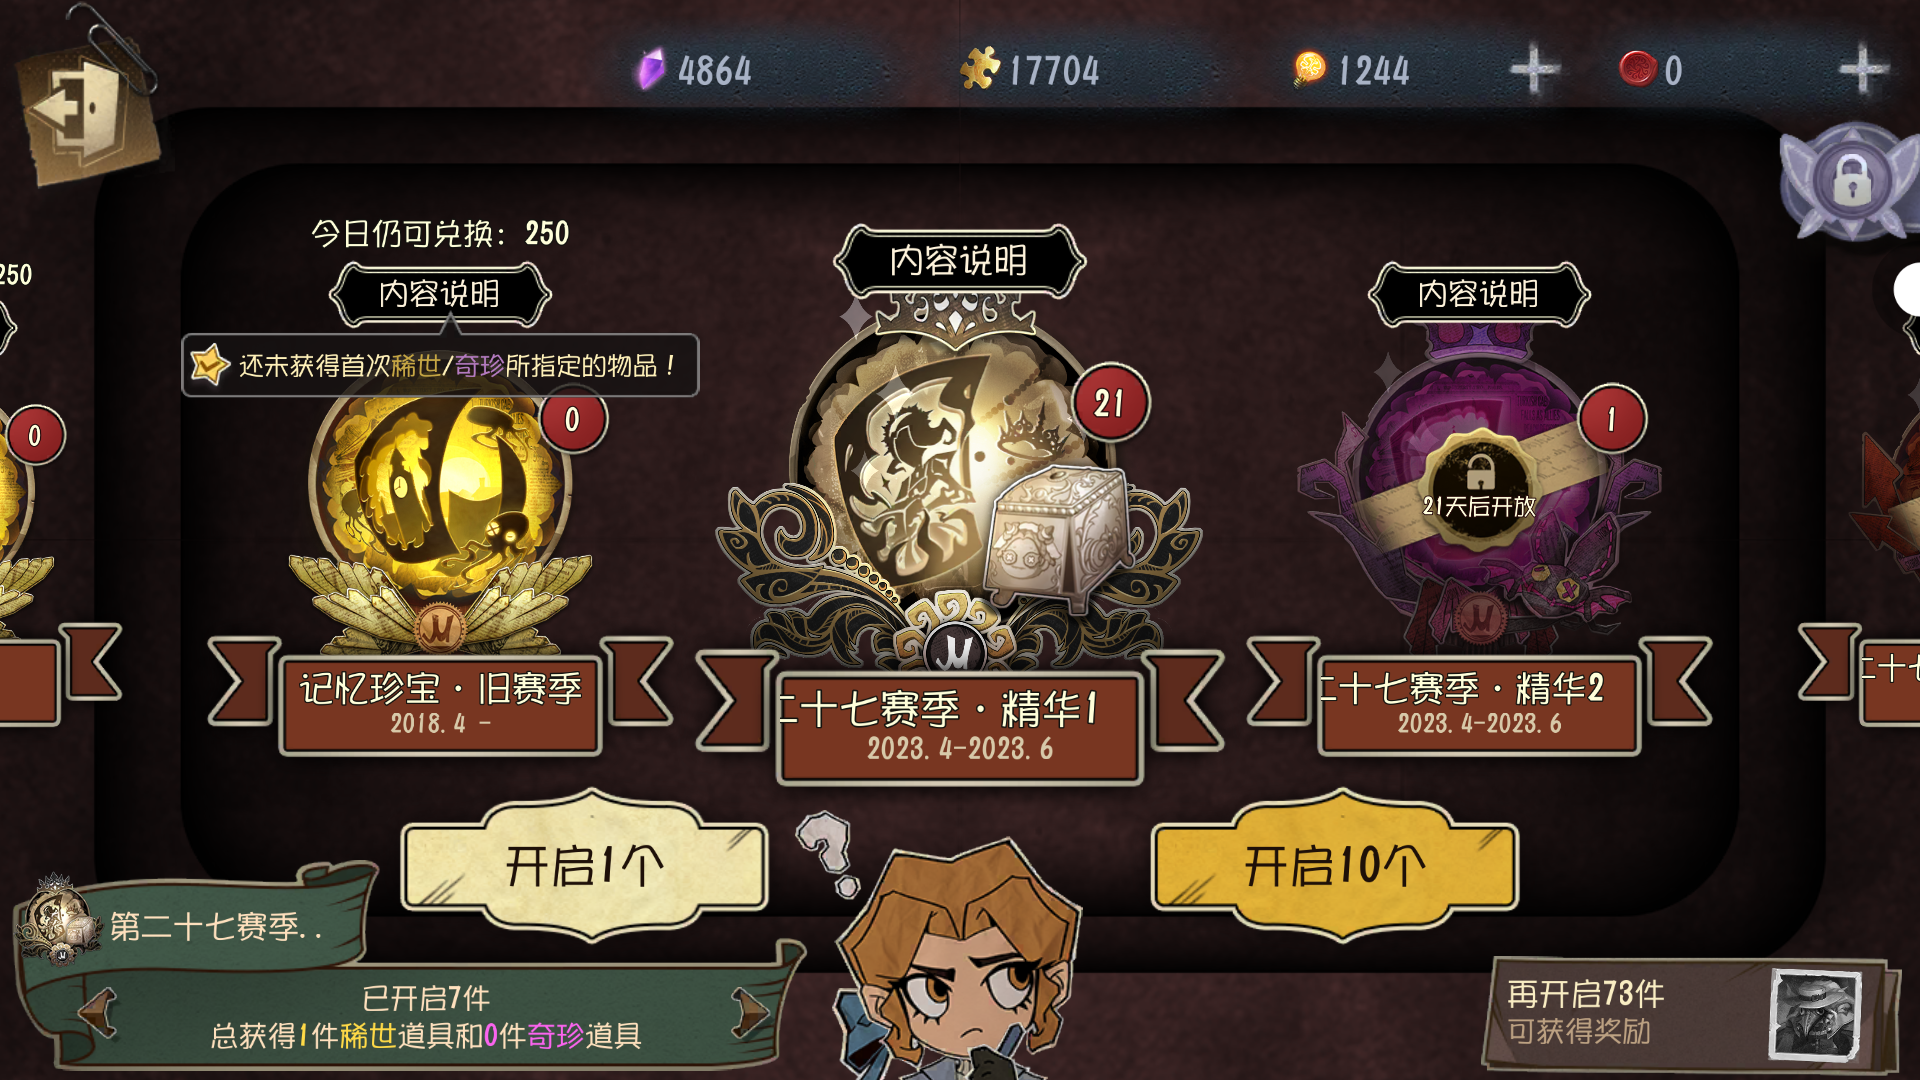The image size is (1920, 1080).
Task: Tap the purple fragment currency icon
Action: (x=651, y=70)
